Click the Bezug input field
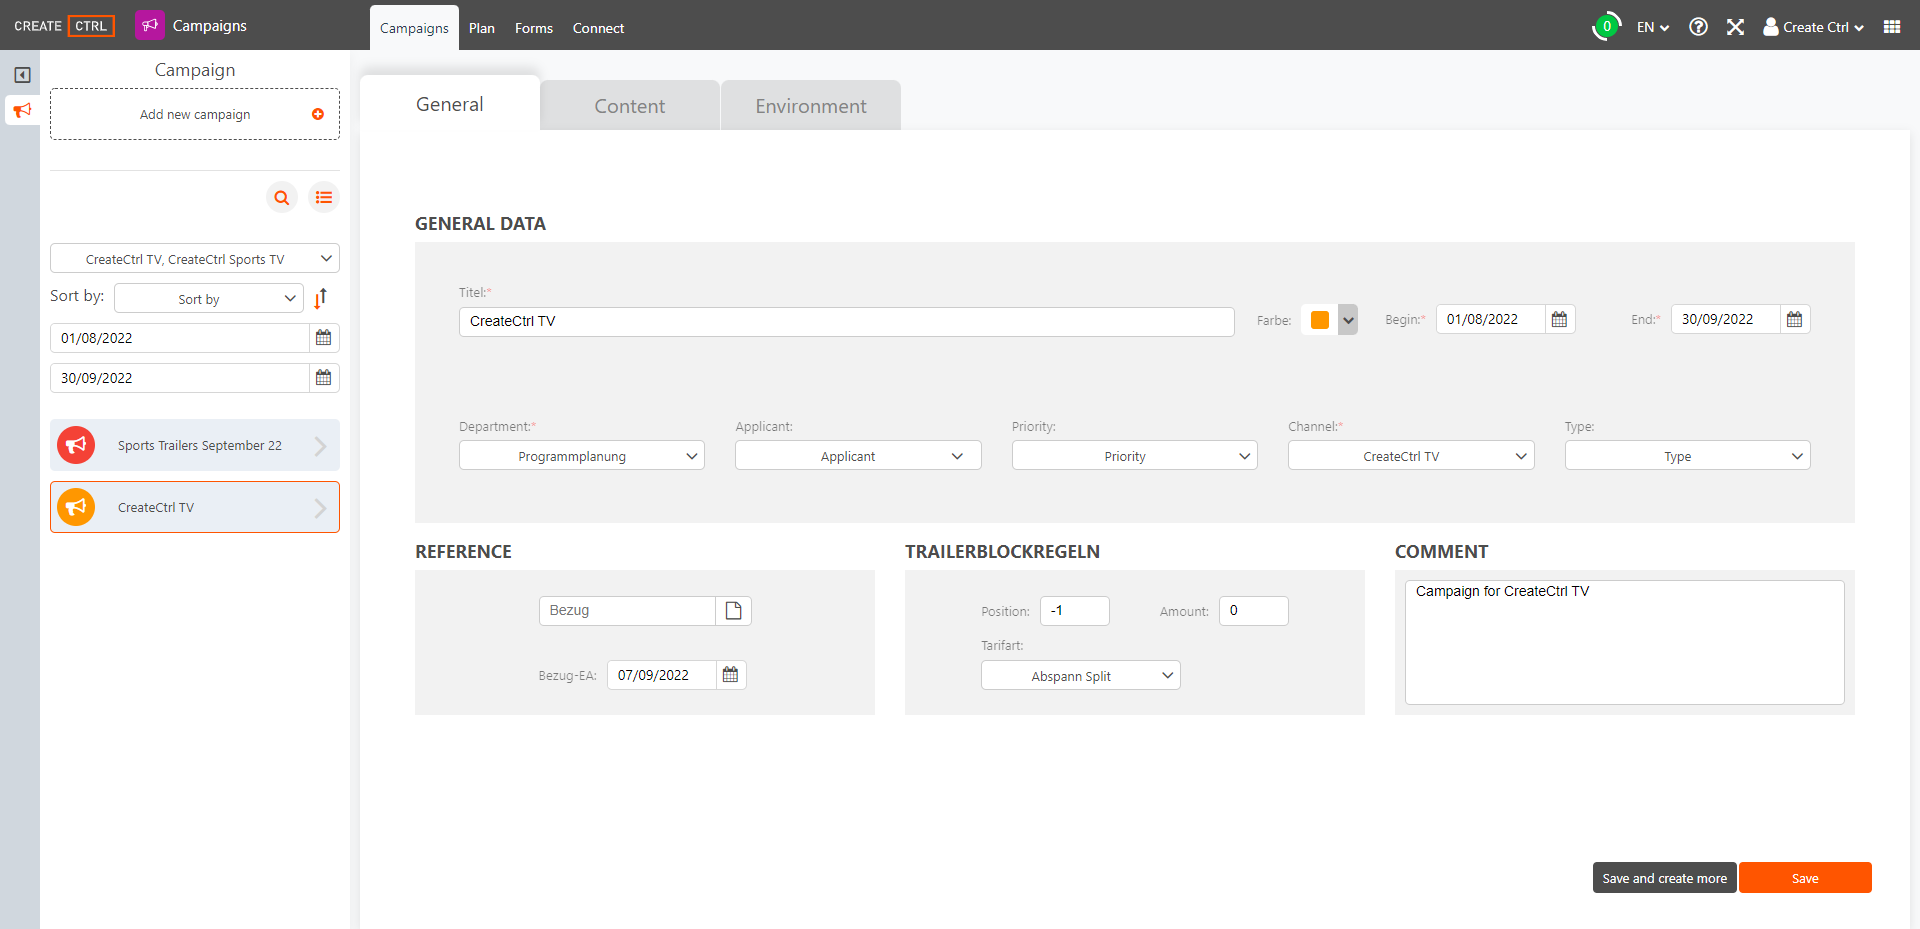The image size is (1920, 929). click(x=627, y=611)
